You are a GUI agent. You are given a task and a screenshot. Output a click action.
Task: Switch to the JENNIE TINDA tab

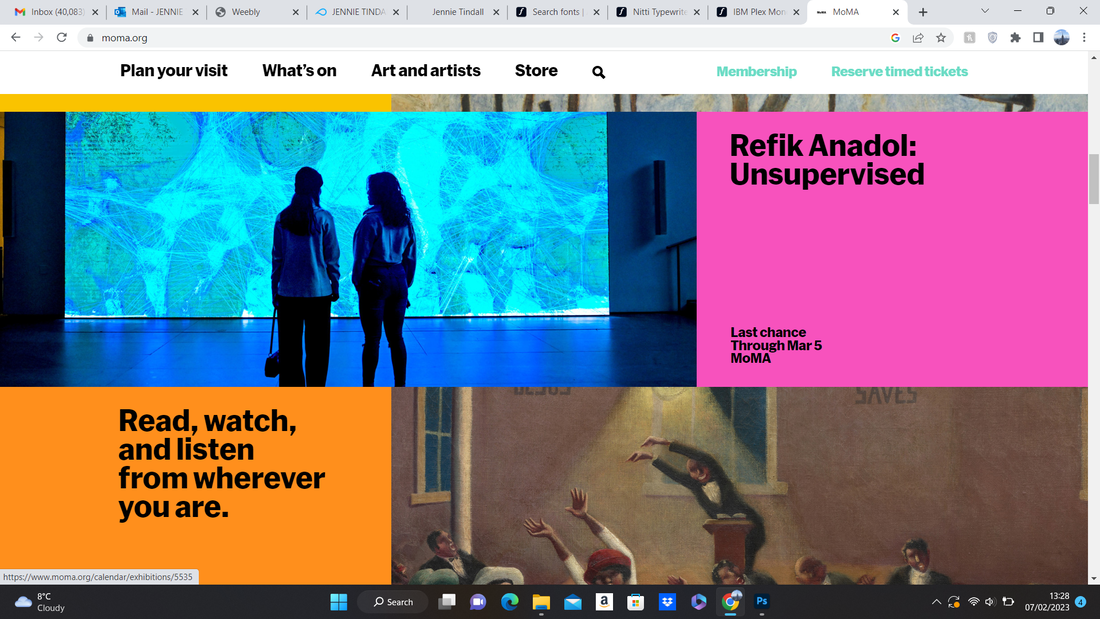click(357, 12)
